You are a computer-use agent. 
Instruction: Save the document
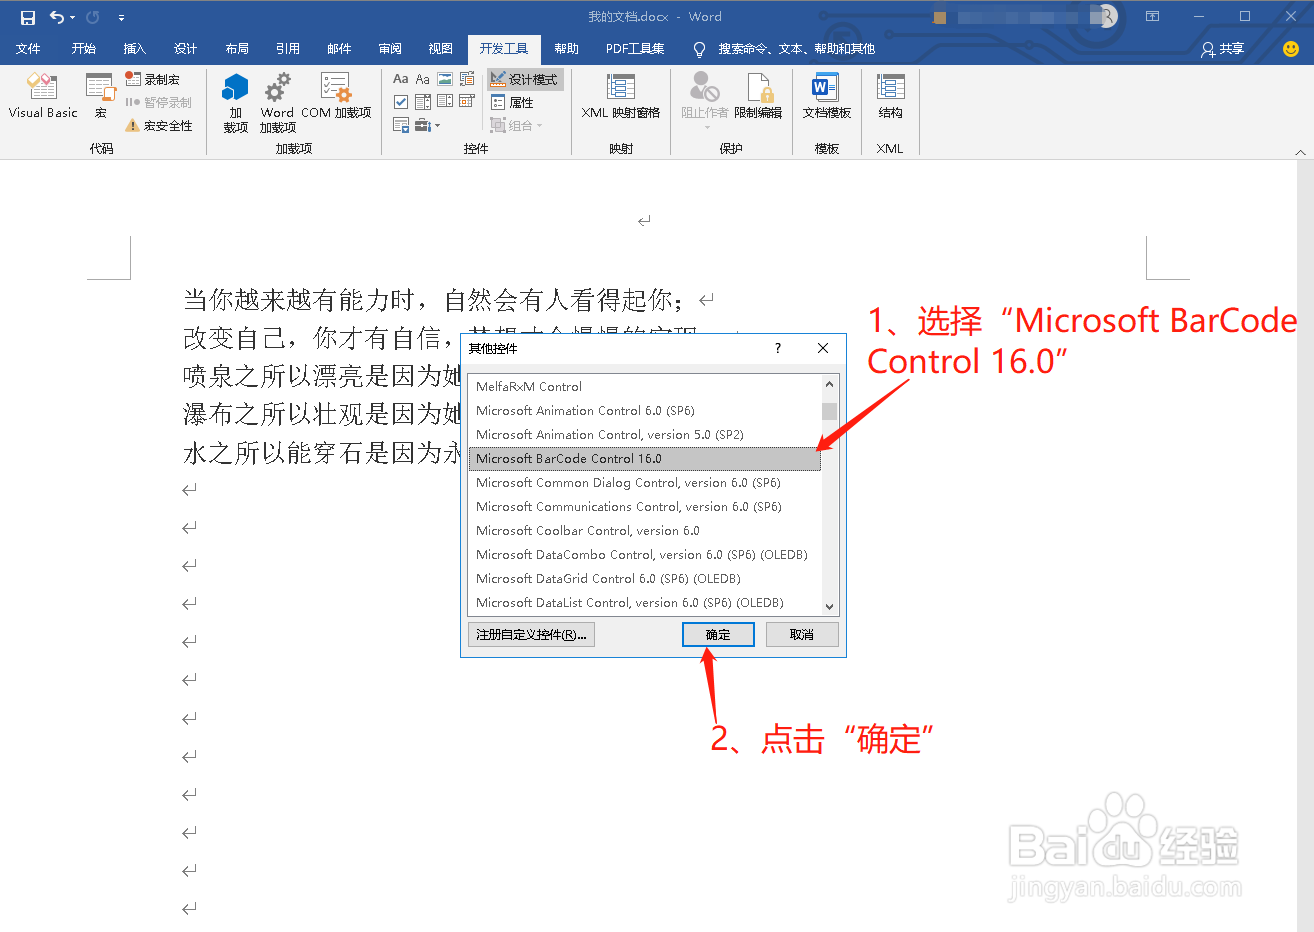point(27,17)
